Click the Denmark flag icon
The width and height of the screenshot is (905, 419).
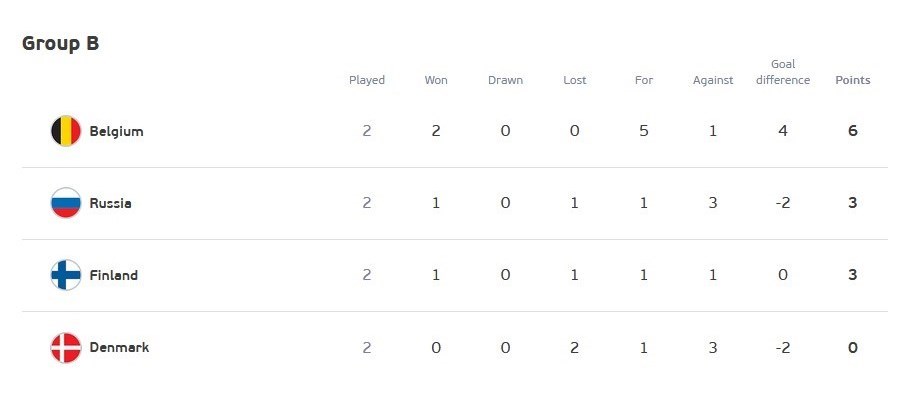point(66,347)
